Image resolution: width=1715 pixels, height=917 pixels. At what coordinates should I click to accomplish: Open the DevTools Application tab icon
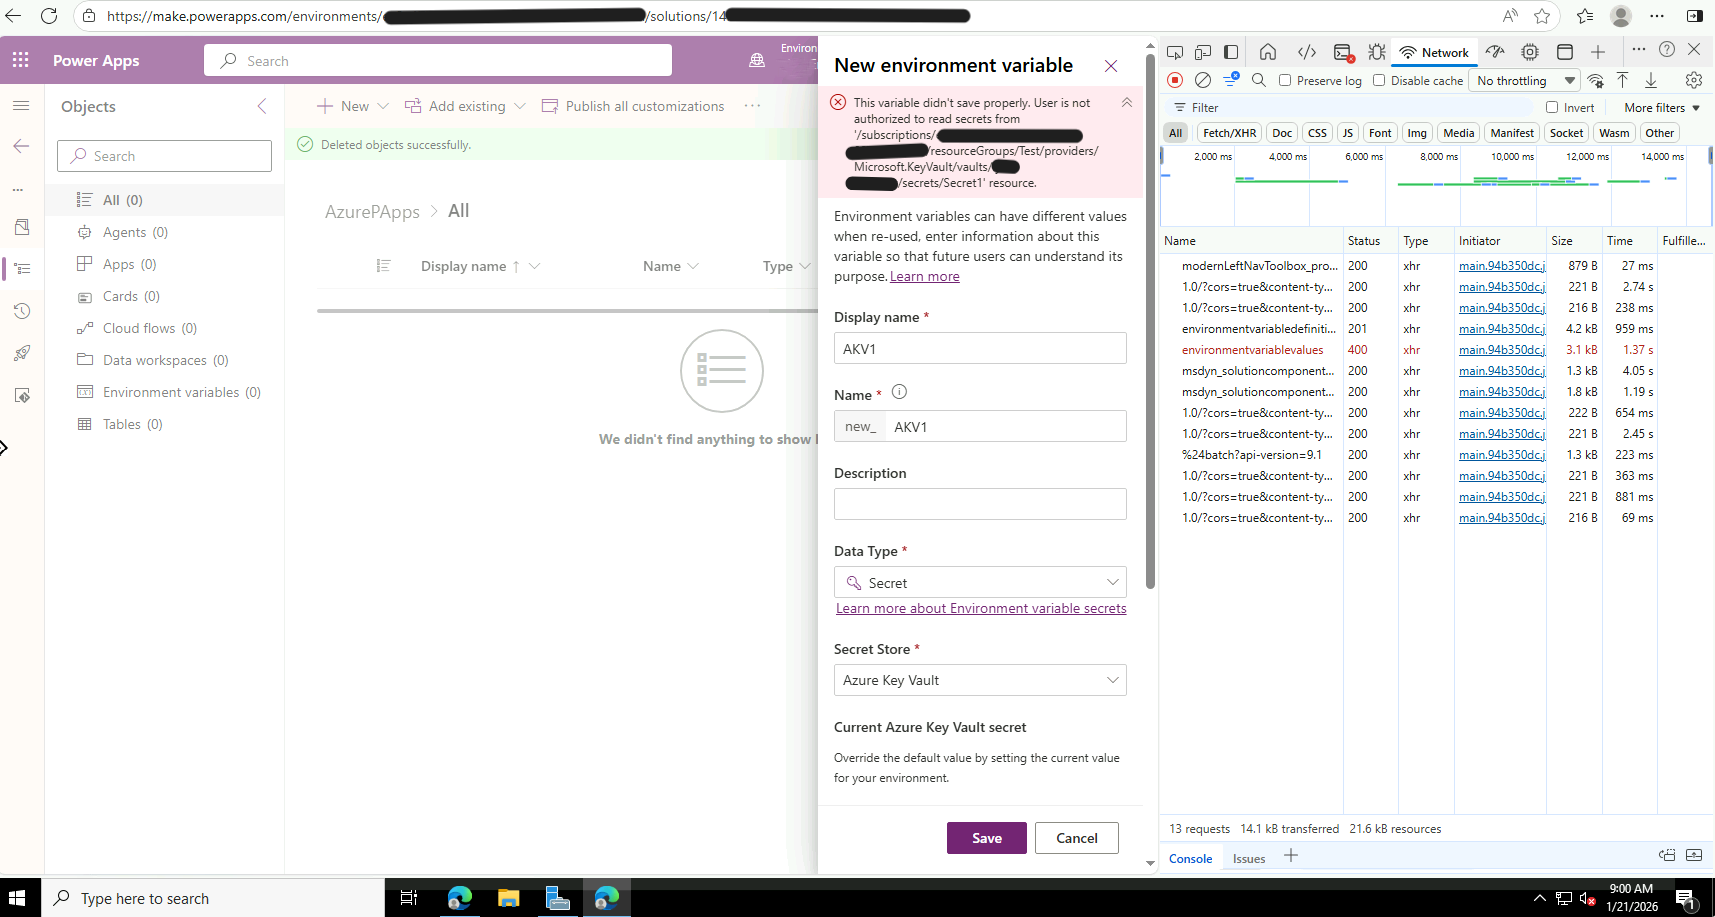point(1565,52)
